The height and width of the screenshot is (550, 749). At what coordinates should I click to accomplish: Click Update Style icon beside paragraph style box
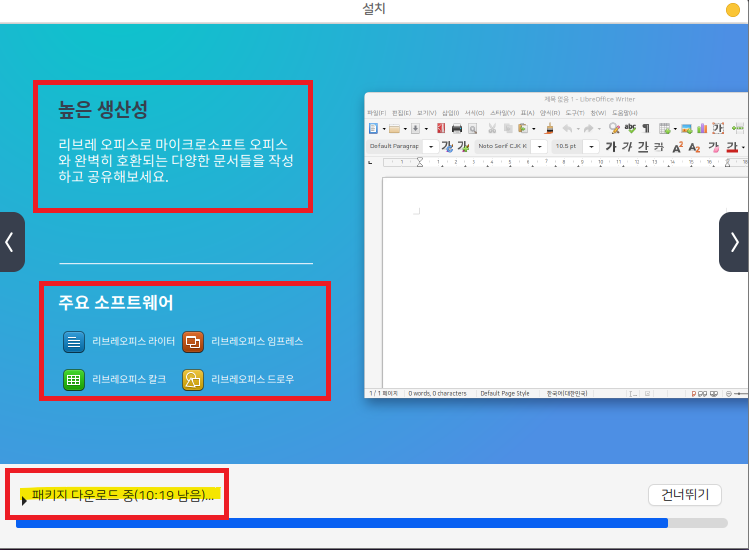(x=447, y=146)
